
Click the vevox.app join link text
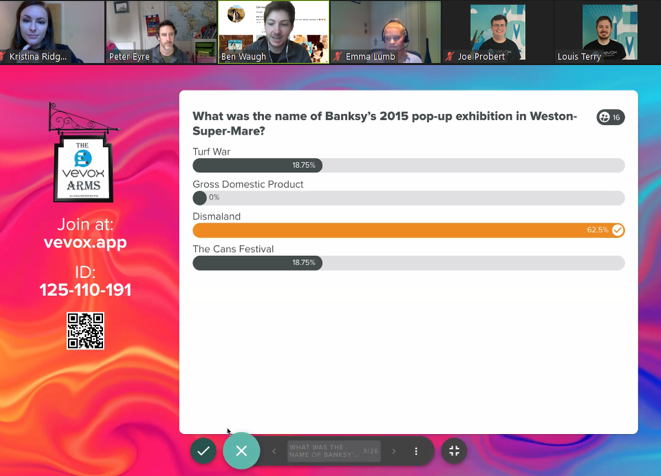click(x=85, y=242)
